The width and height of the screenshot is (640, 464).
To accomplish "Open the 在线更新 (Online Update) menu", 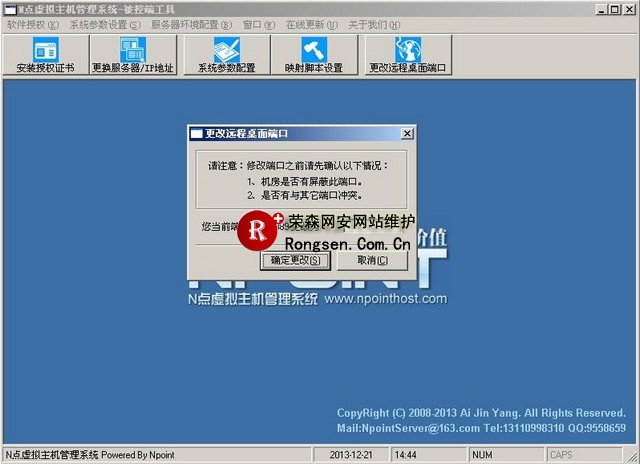I will coord(311,23).
